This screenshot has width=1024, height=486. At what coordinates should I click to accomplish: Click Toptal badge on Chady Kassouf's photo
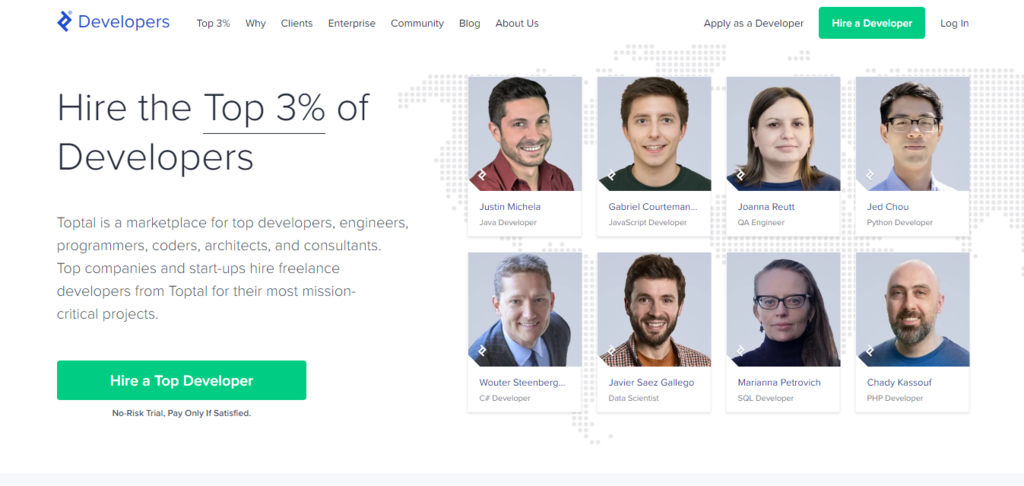point(870,351)
